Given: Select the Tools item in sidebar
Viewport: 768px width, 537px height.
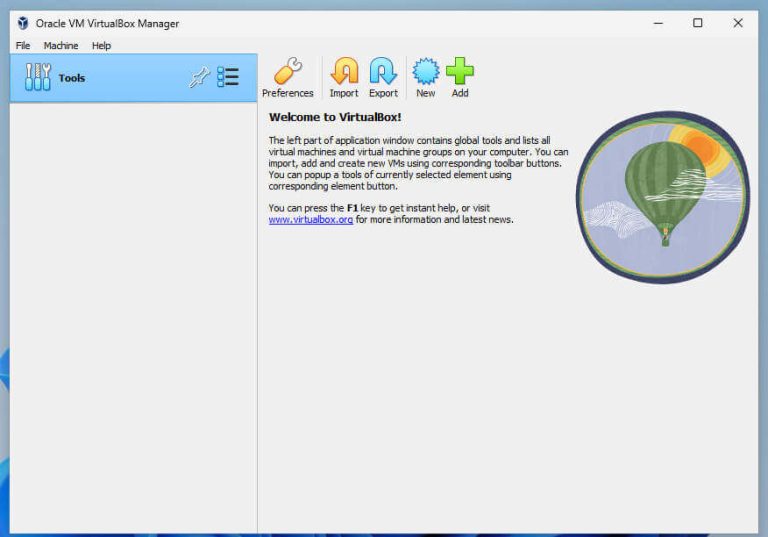Looking at the screenshot, I should pyautogui.click(x=133, y=78).
